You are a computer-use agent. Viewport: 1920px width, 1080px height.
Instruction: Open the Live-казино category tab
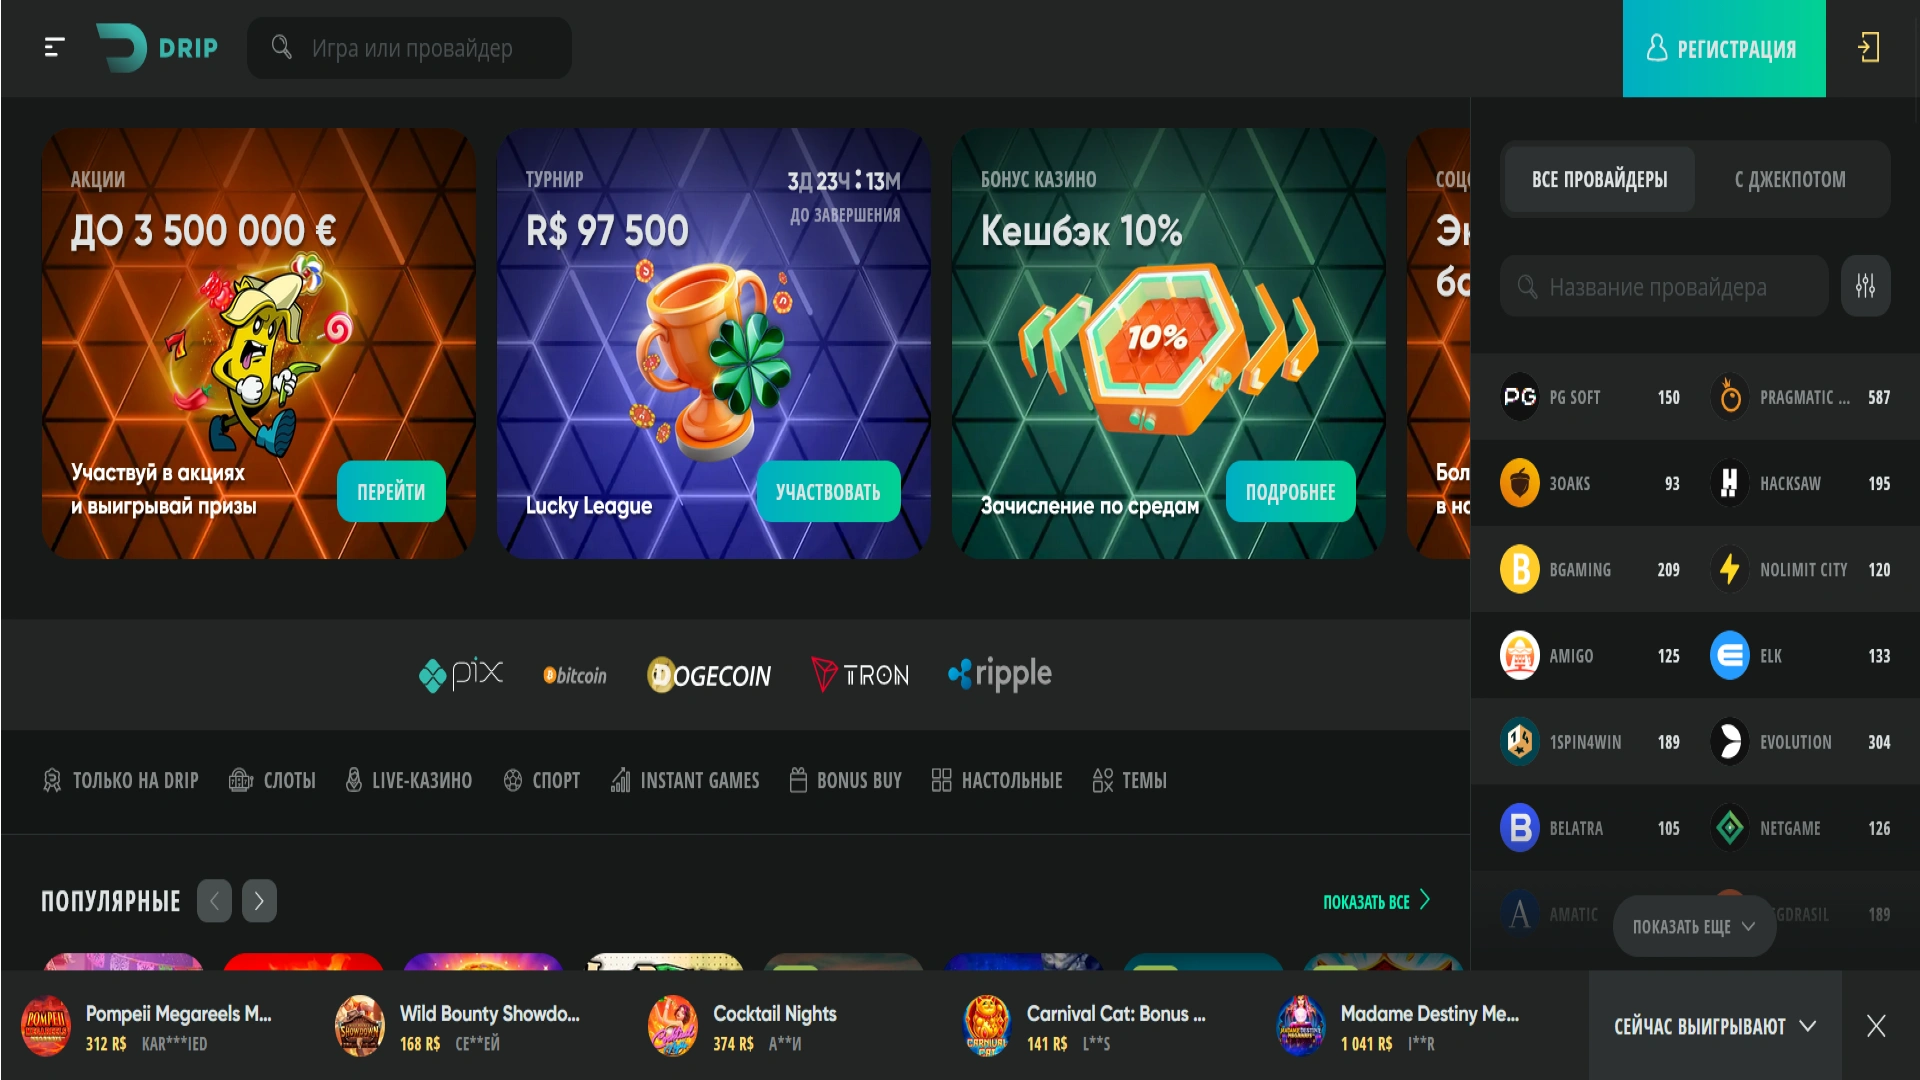408,780
